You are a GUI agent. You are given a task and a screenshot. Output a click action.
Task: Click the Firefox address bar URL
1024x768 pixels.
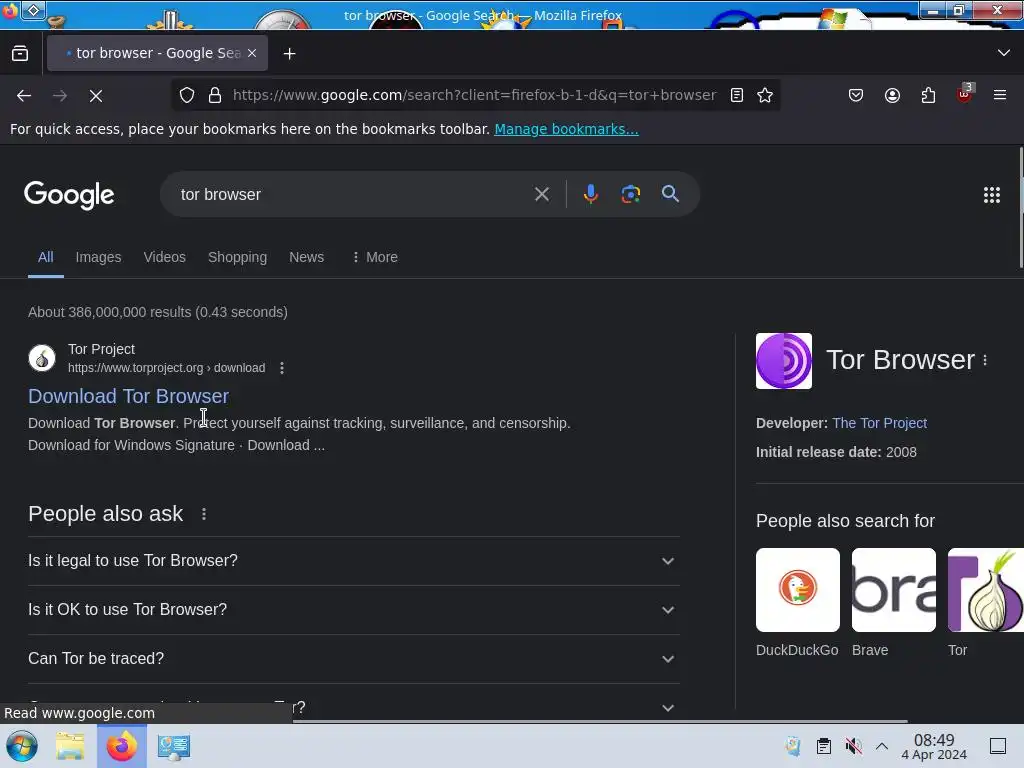pos(475,95)
